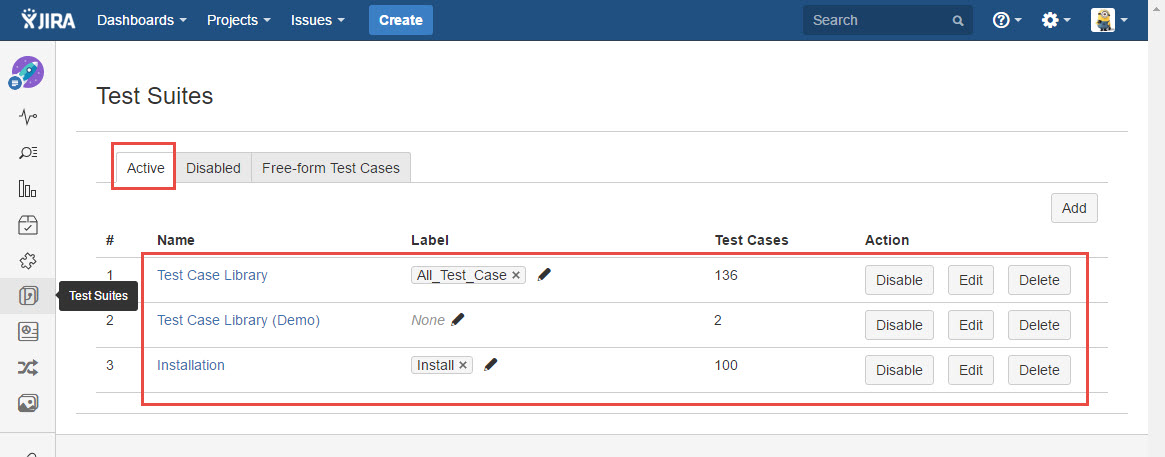Screen dimensions: 1165x457
Task: Open the Test Case Library (Demo) link
Action: coord(238,320)
